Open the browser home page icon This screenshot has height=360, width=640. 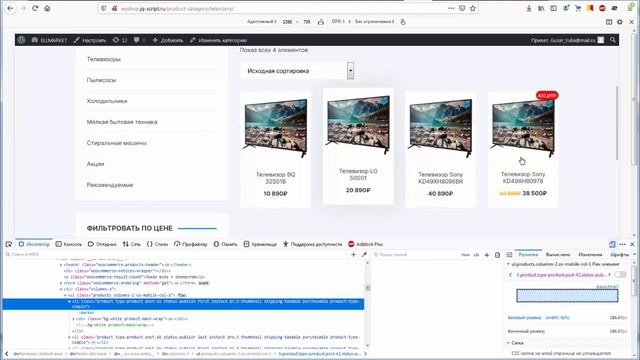coord(47,8)
